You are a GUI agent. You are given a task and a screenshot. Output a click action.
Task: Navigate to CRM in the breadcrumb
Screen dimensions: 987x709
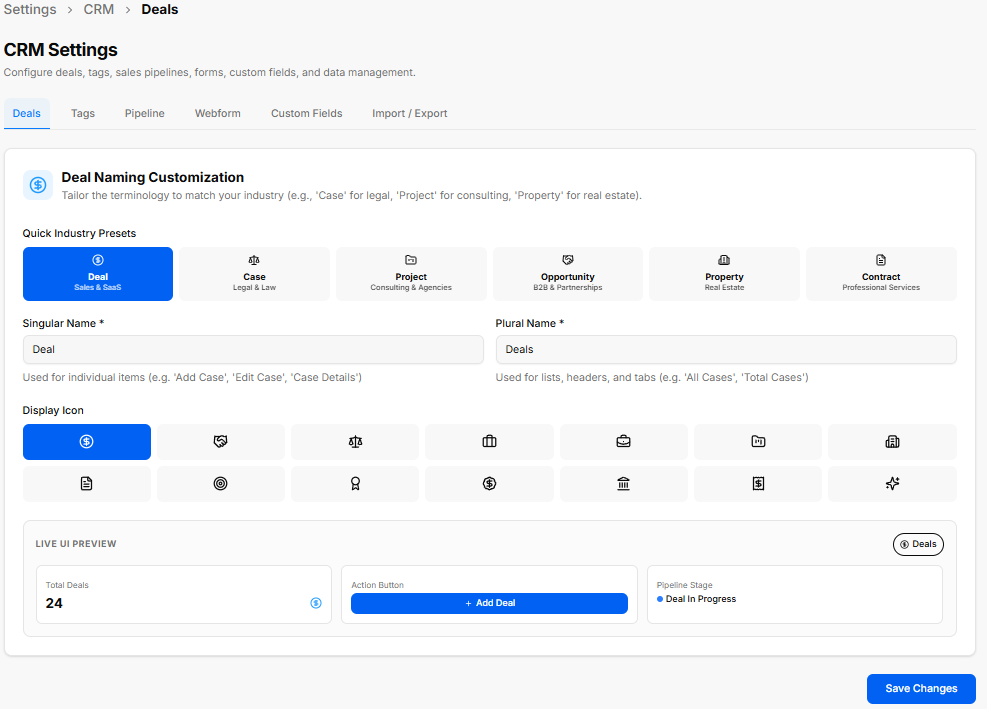click(99, 9)
